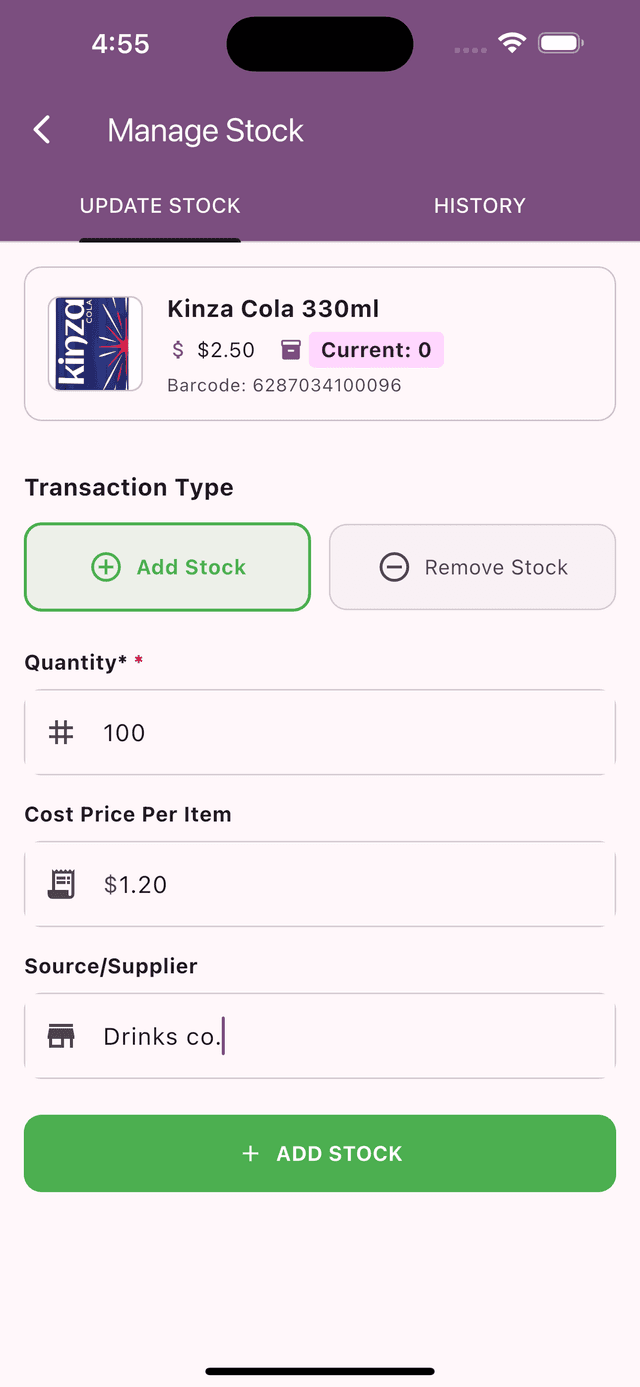
Task: Edit the Source/Supplier field Drinks co.
Action: (320, 1036)
